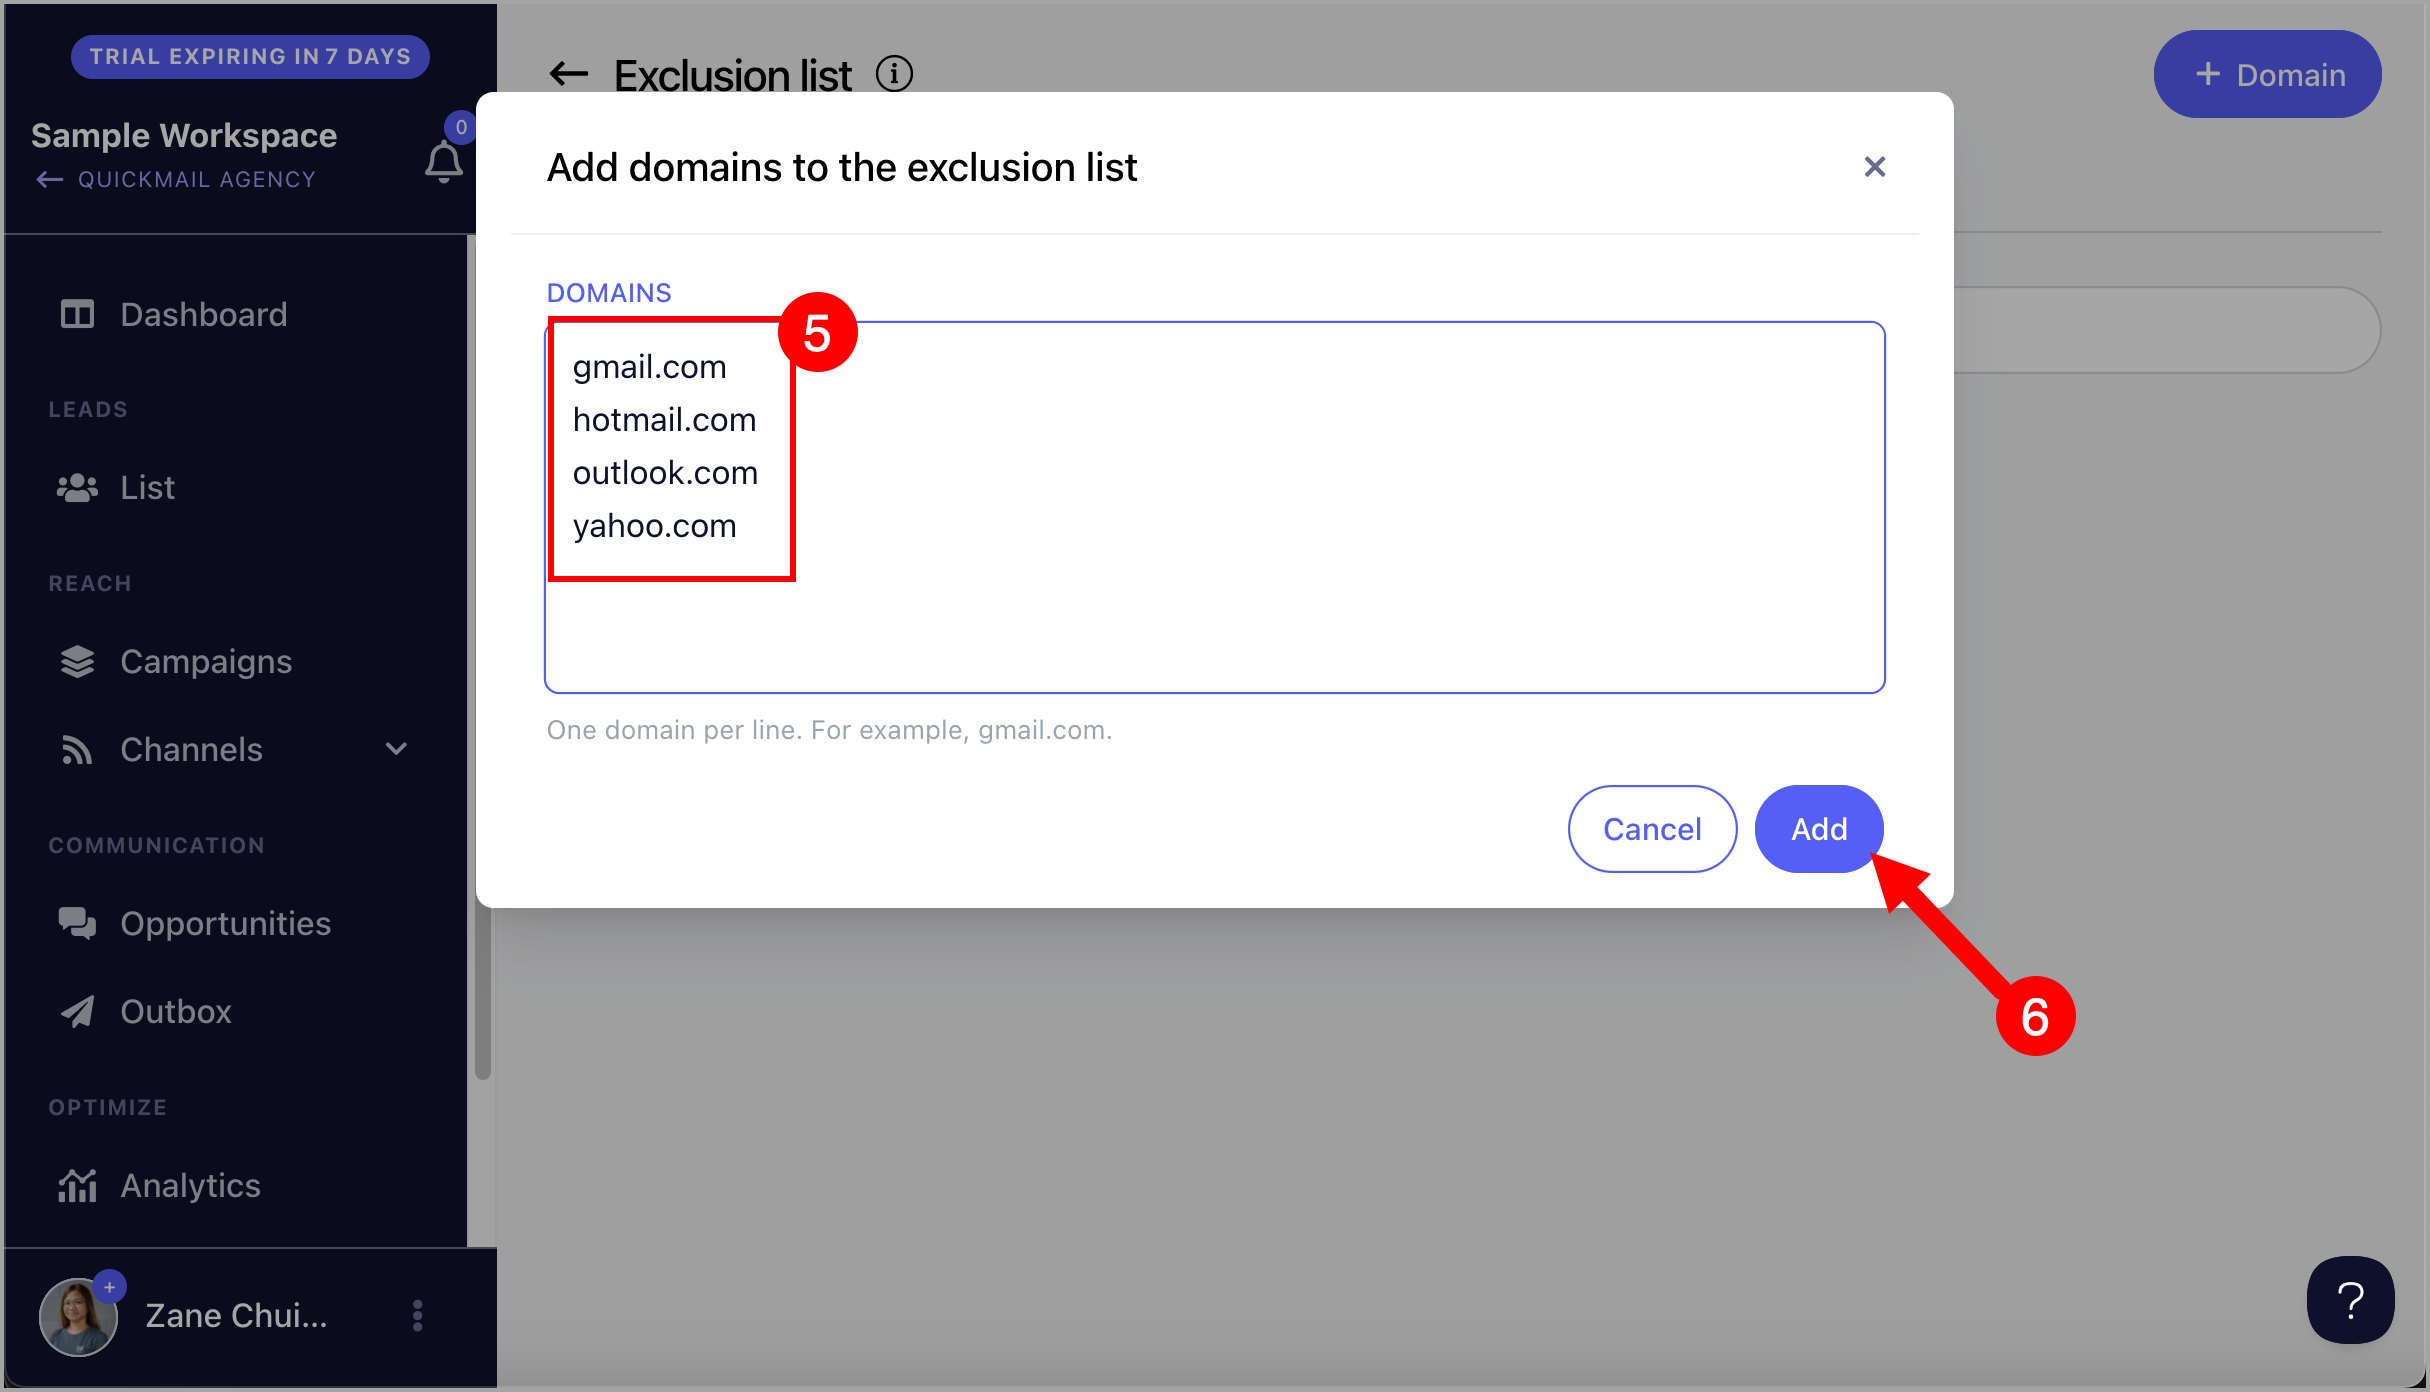The width and height of the screenshot is (2430, 1392).
Task: Click inside the Domains text area
Action: (x=1214, y=507)
